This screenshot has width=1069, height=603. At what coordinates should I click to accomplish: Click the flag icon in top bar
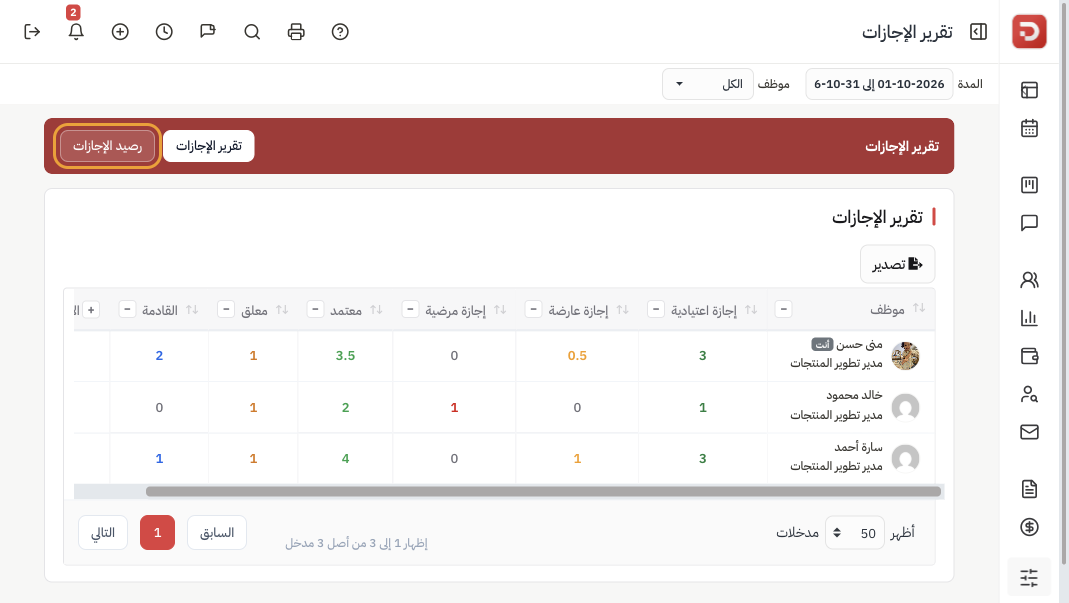[x=208, y=31]
